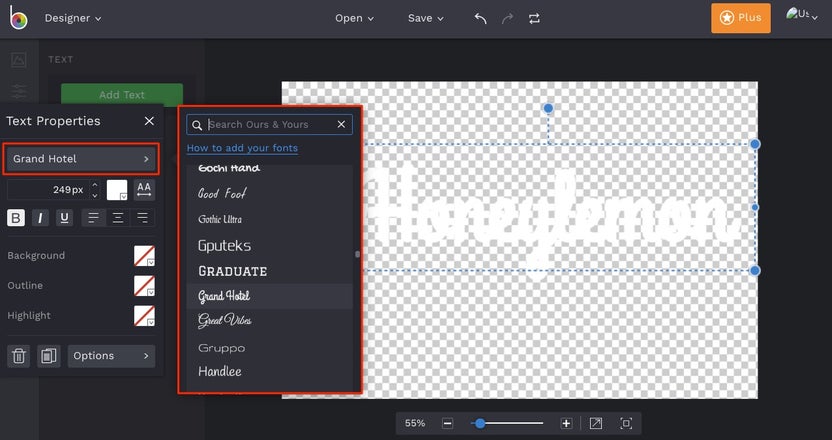The width and height of the screenshot is (832, 440).
Task: Open the edit sliders sidebar icon
Action: (19, 90)
